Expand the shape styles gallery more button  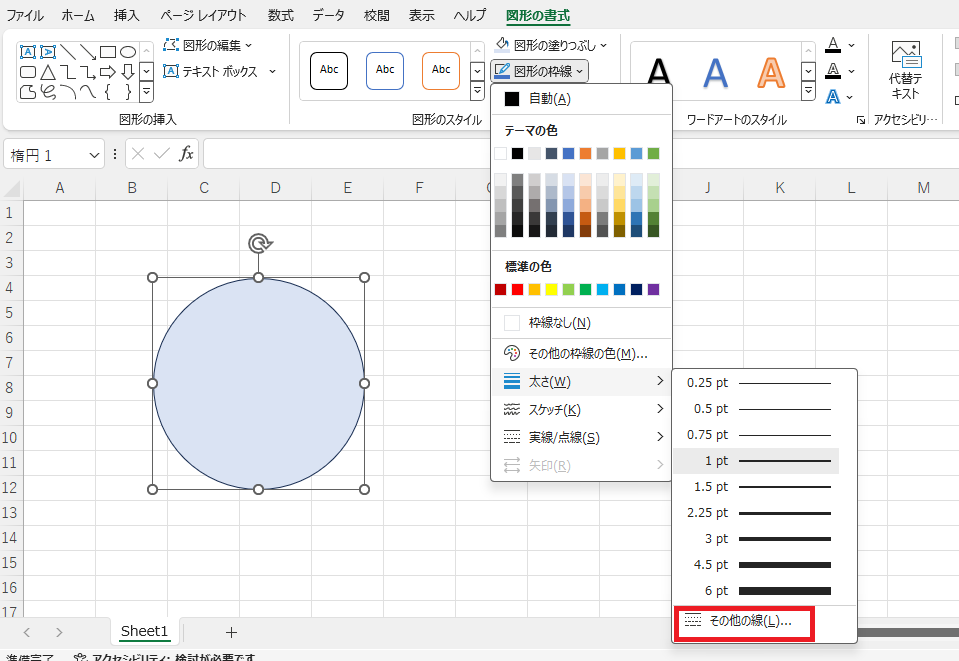tap(478, 90)
